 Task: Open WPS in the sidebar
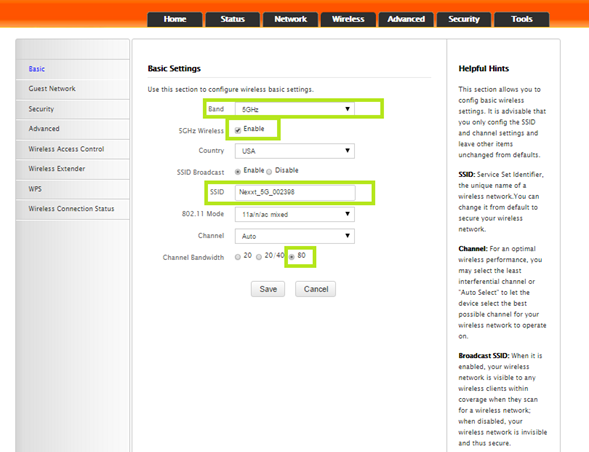click(72, 189)
